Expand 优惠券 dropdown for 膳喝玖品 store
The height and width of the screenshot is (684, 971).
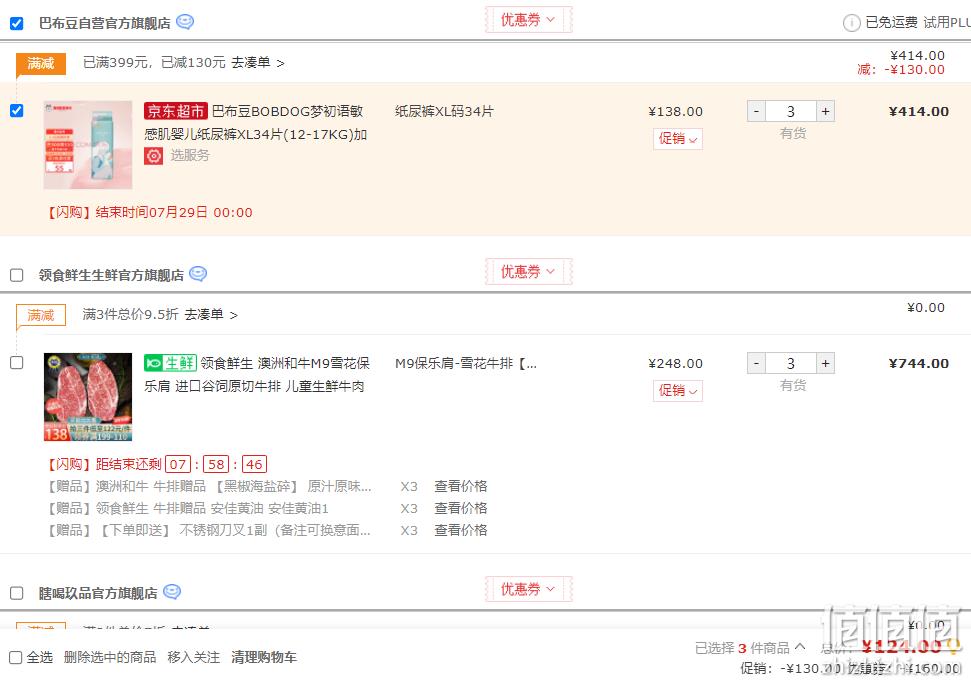[528, 589]
